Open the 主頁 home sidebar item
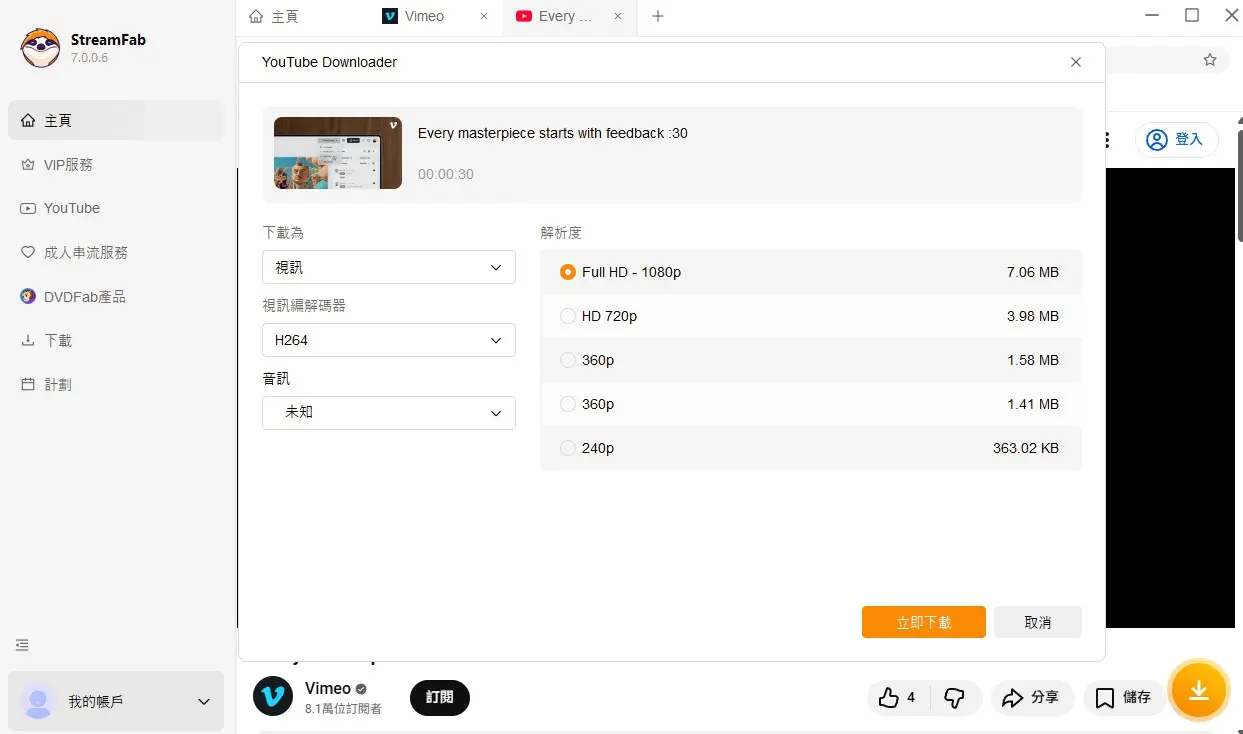This screenshot has height=734, width=1243. [x=116, y=120]
